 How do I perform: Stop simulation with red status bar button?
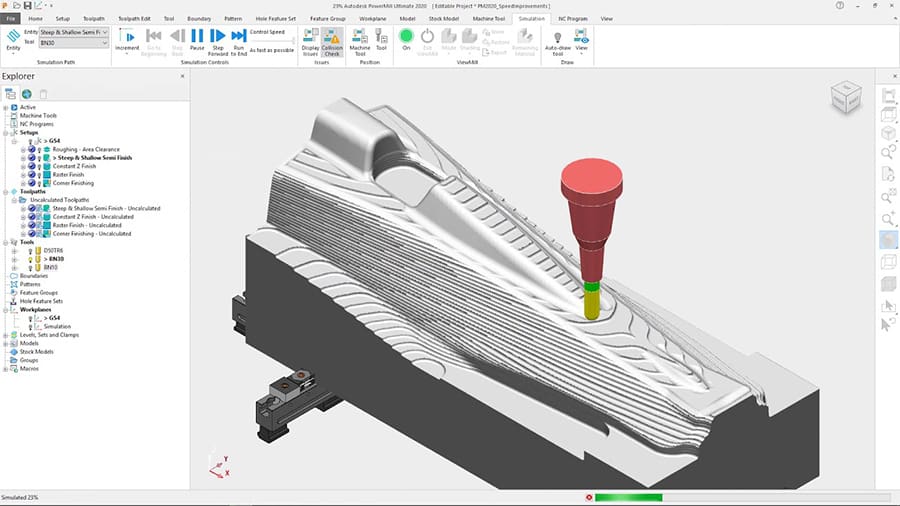pyautogui.click(x=589, y=497)
